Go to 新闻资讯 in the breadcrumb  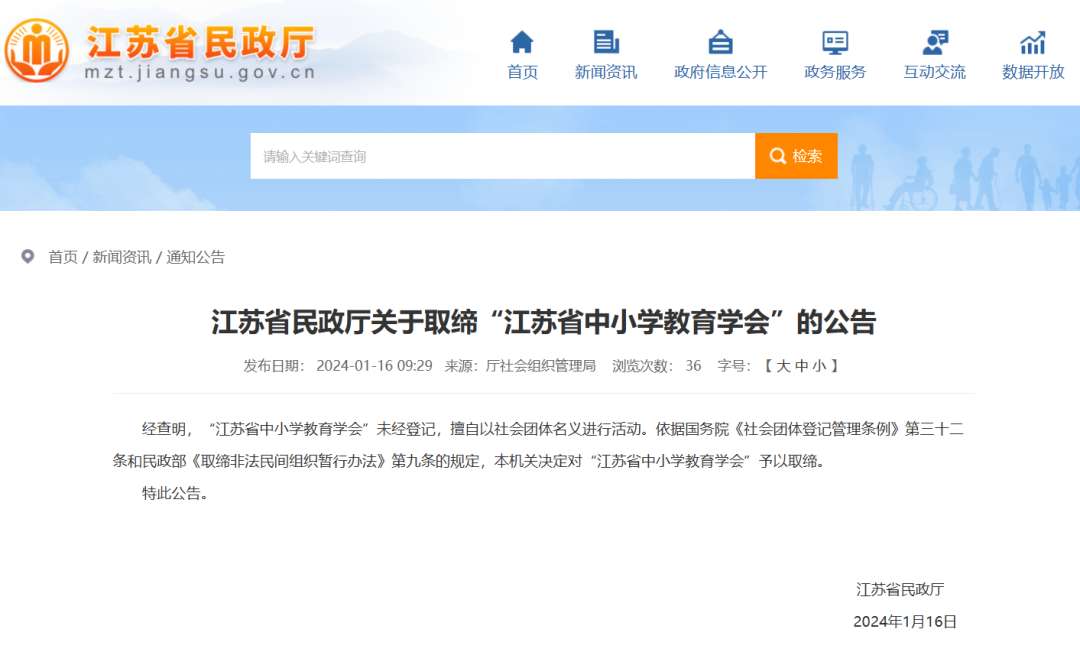121,257
